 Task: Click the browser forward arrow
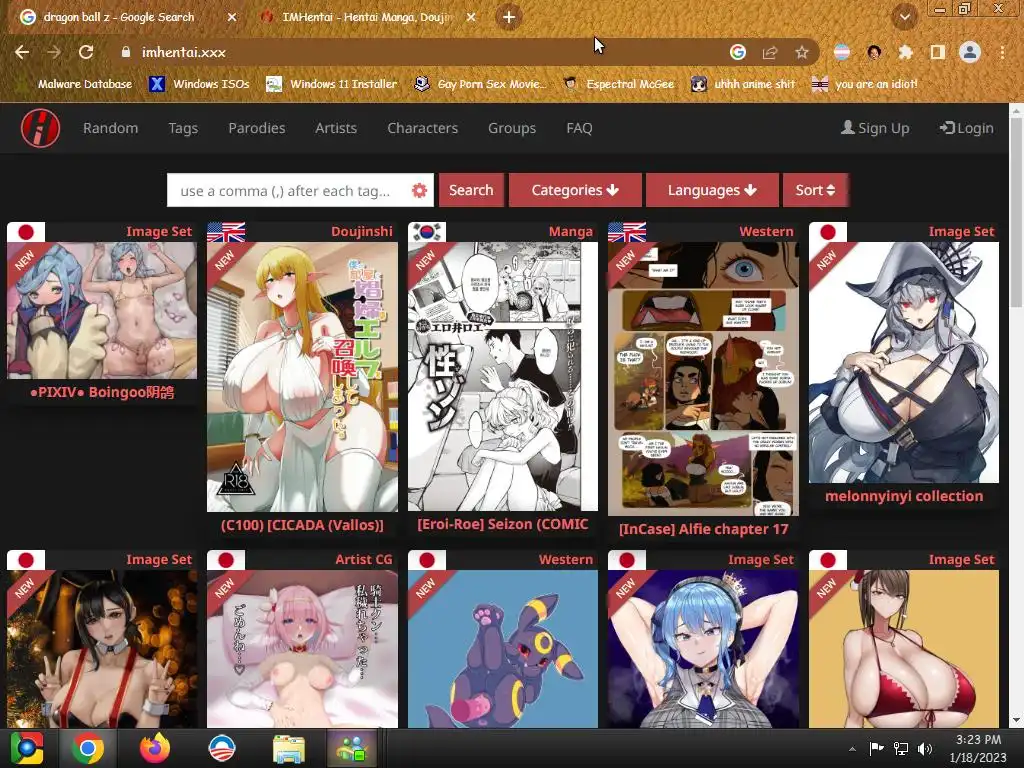point(54,52)
